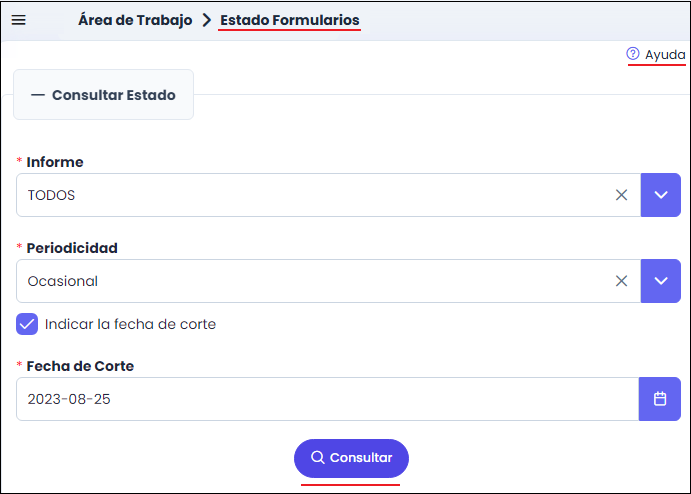
Task: Click the help question mark icon
Action: tap(632, 54)
